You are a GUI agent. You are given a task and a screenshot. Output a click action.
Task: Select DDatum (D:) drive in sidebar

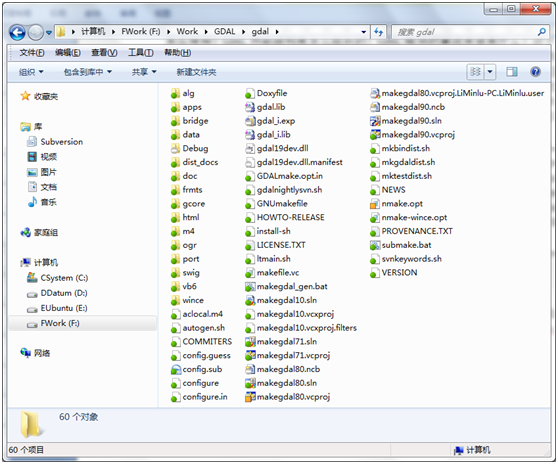click(57, 293)
